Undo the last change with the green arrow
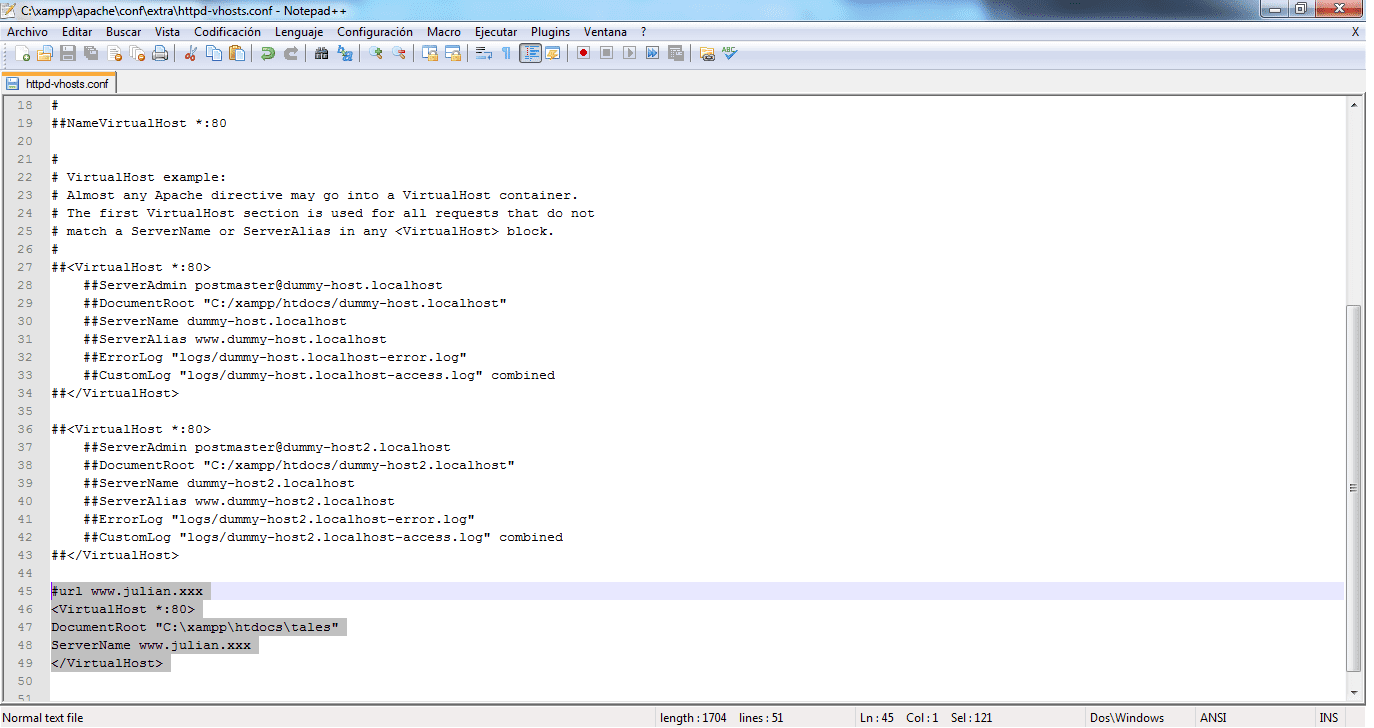The image size is (1374, 728). point(268,53)
